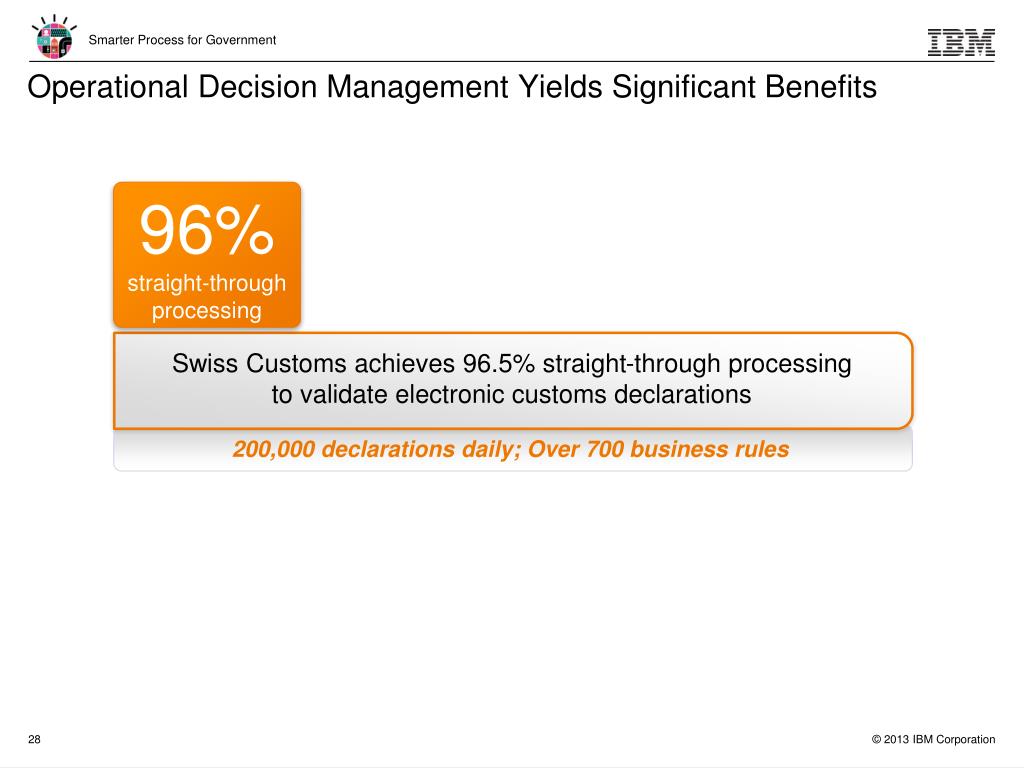Viewport: 1024px width, 768px height.
Task: Click the horizontal header divider line
Action: (511, 61)
